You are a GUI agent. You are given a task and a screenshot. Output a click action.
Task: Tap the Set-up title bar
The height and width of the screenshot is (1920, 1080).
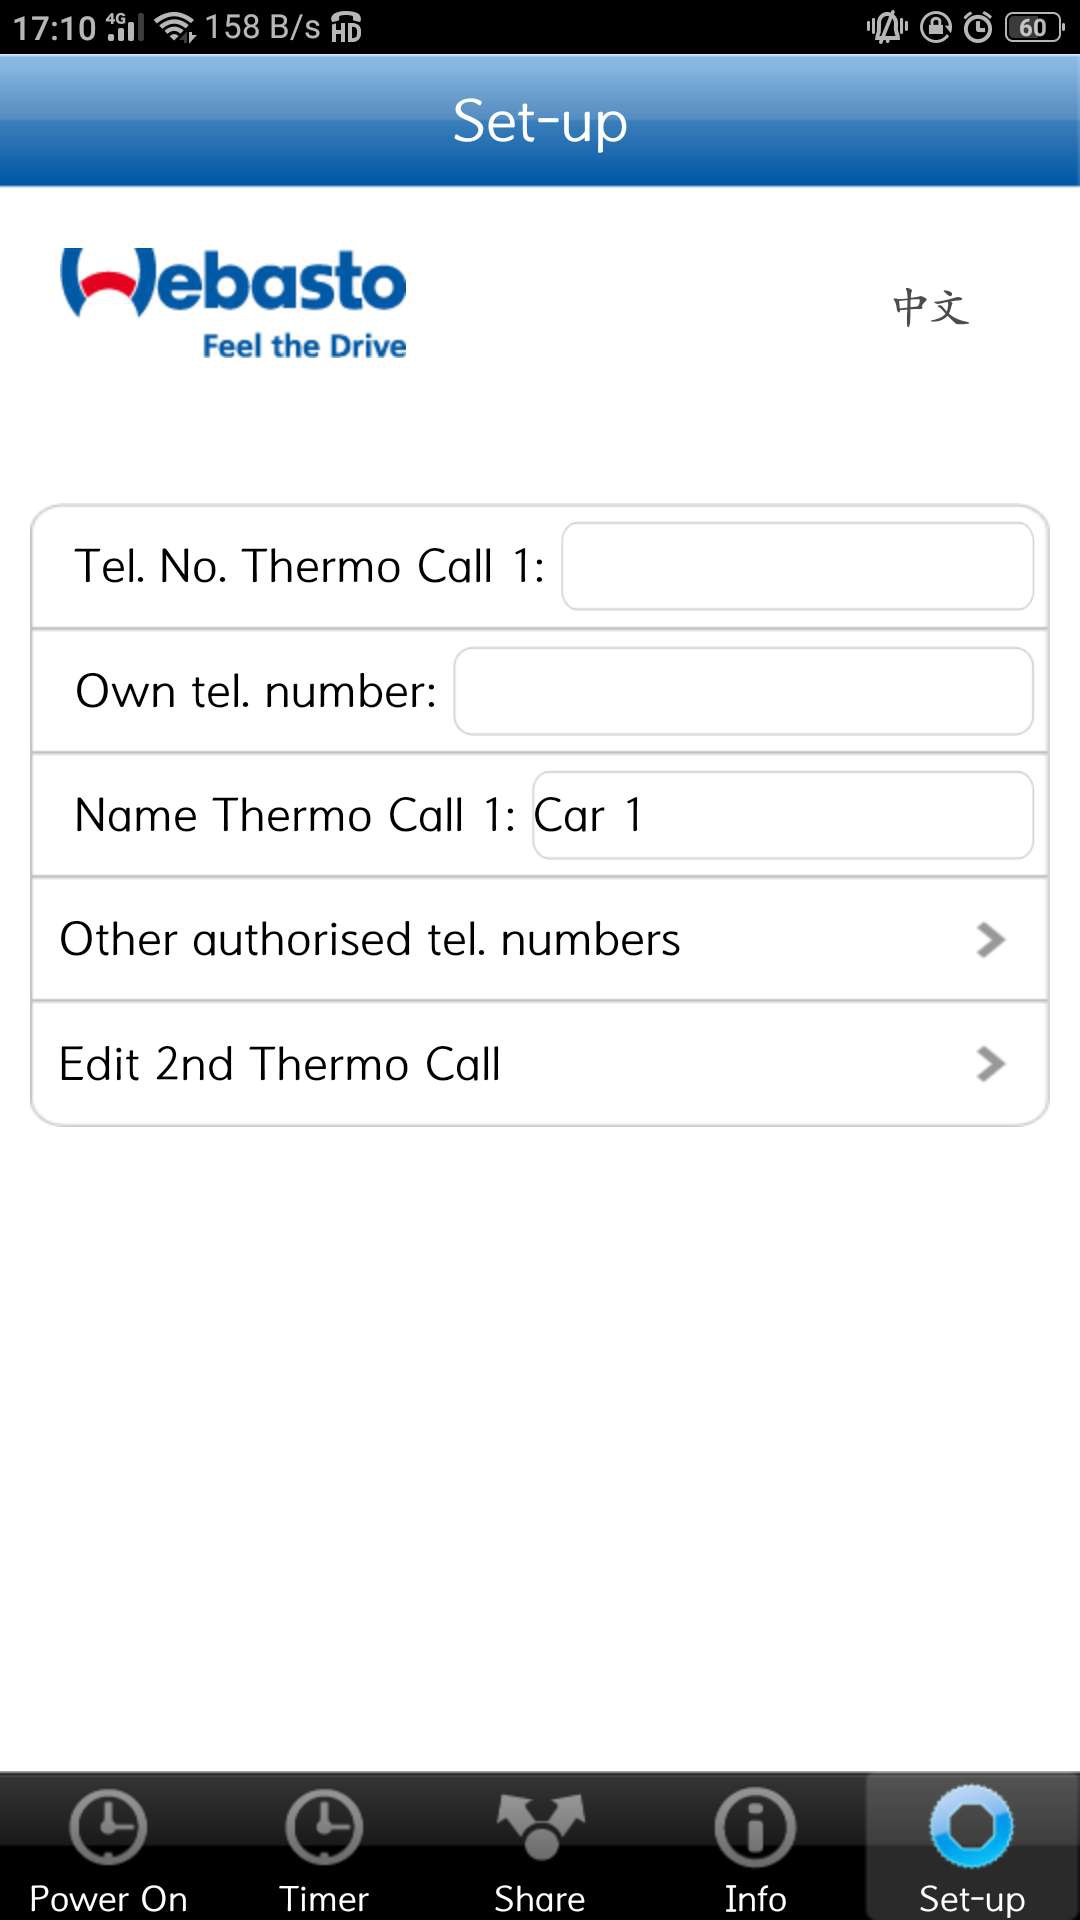540,122
